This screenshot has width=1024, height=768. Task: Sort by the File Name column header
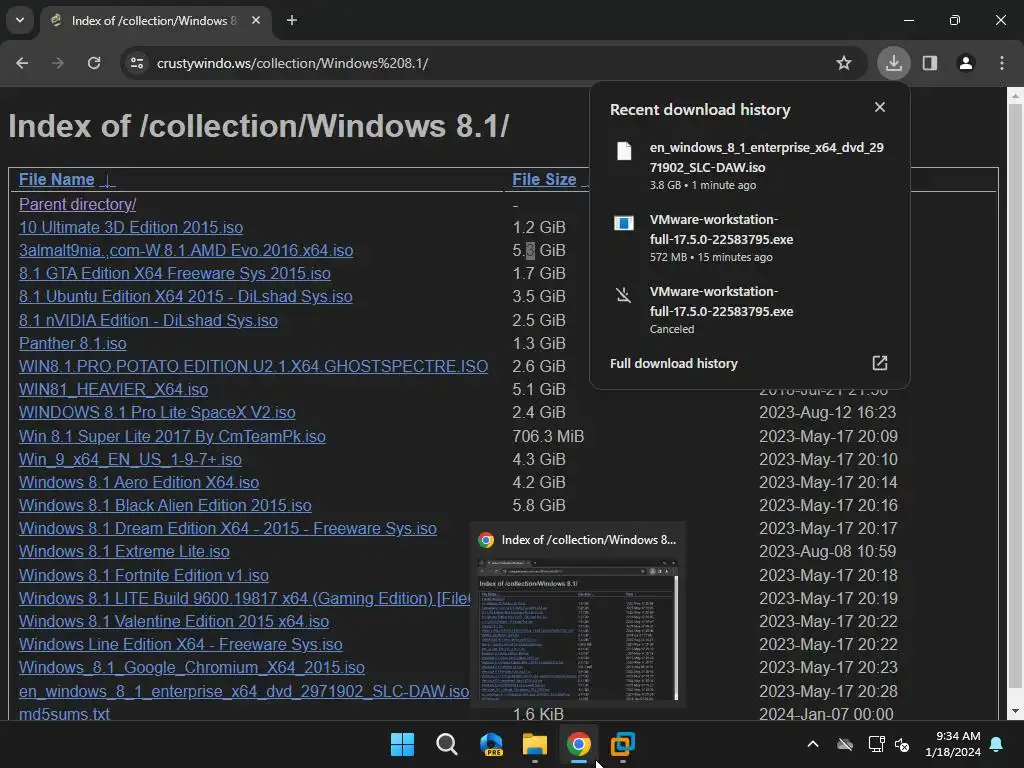pyautogui.click(x=57, y=180)
